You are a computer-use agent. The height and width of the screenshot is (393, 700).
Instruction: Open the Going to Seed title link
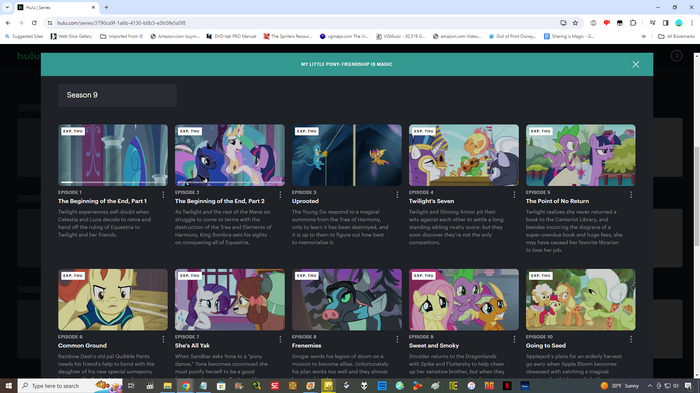(x=546, y=346)
